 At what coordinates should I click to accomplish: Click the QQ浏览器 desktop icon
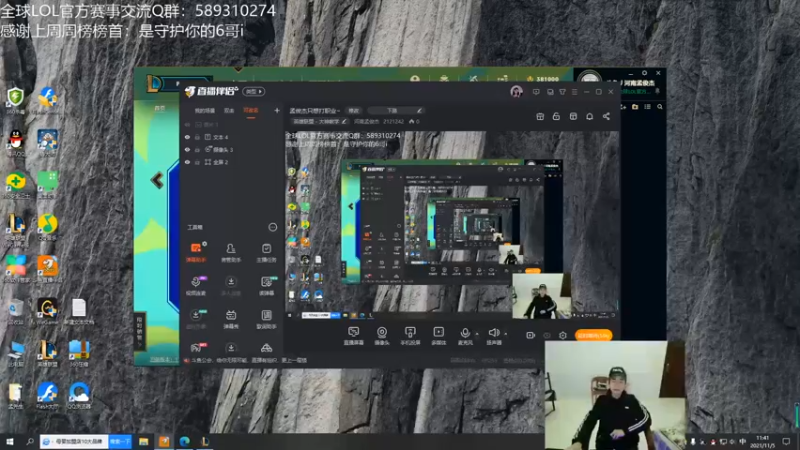point(79,396)
